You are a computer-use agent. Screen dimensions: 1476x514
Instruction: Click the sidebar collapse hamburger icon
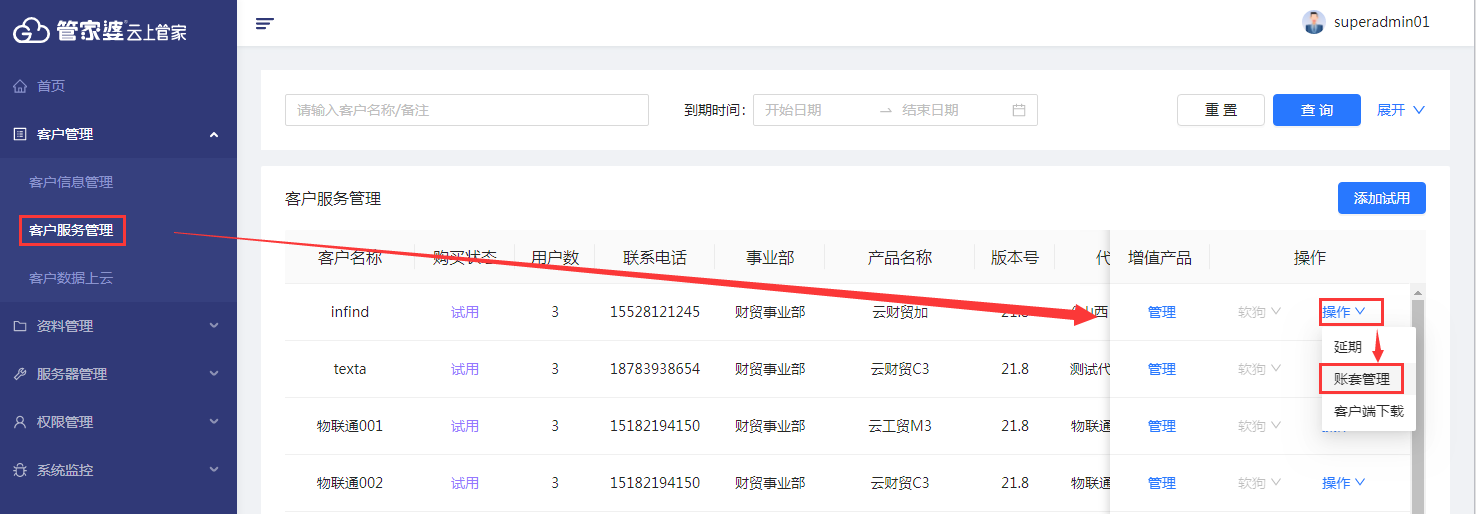[265, 23]
